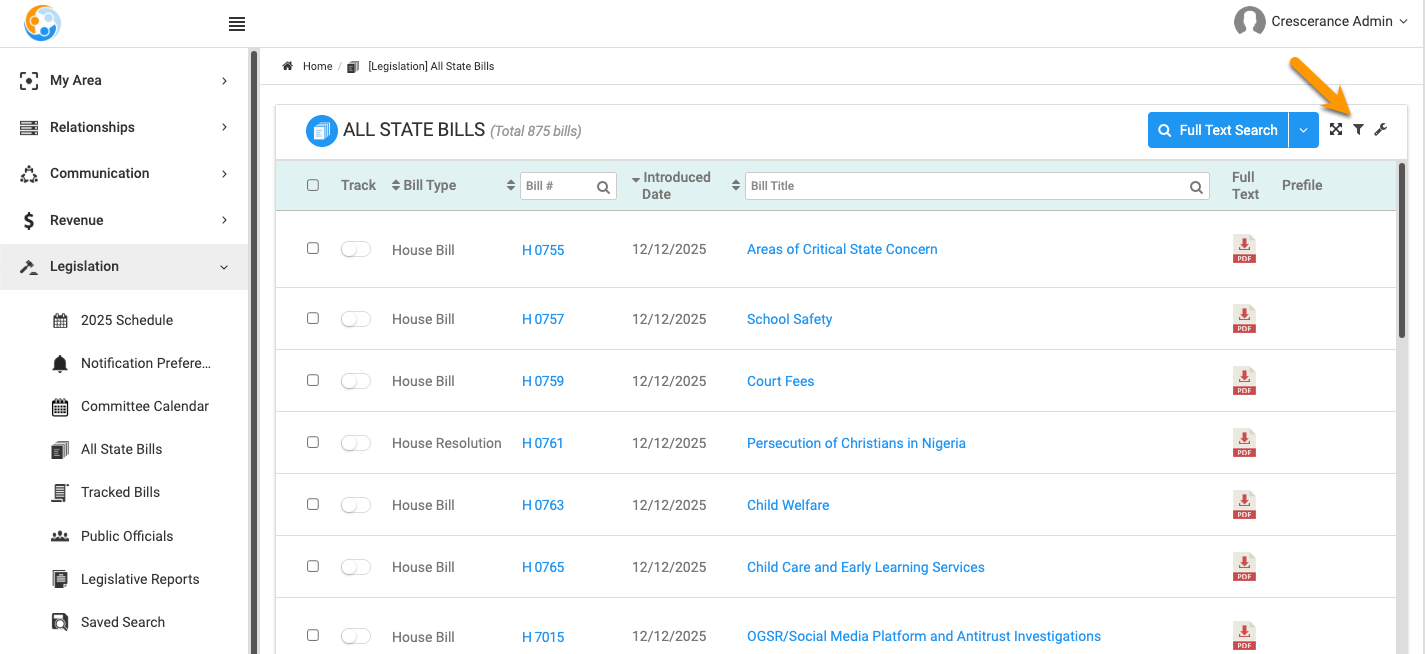Click House Resolution bill type text
The width and height of the screenshot is (1425, 654).
[x=446, y=443]
